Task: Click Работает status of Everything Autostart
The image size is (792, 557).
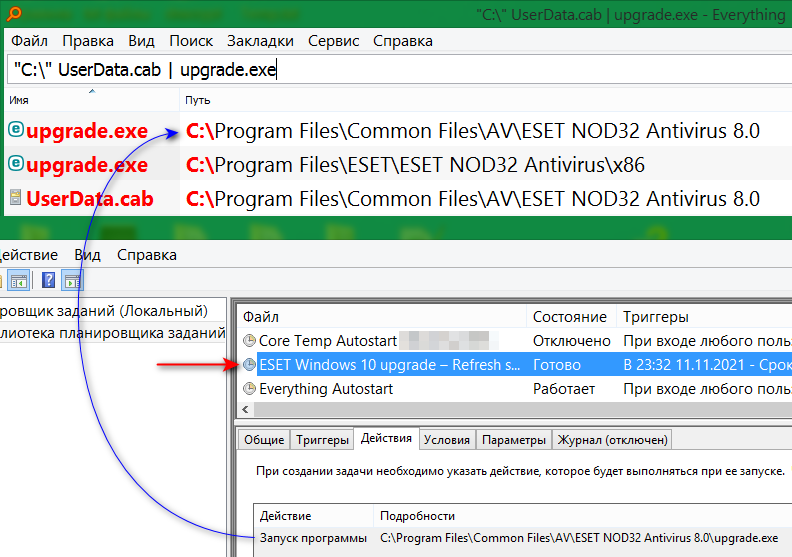Action: [564, 389]
